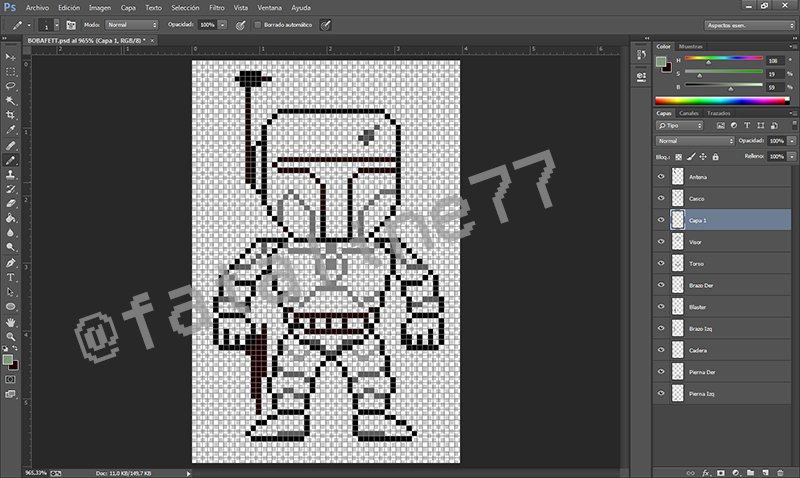Select the Zoom tool

tap(10, 337)
